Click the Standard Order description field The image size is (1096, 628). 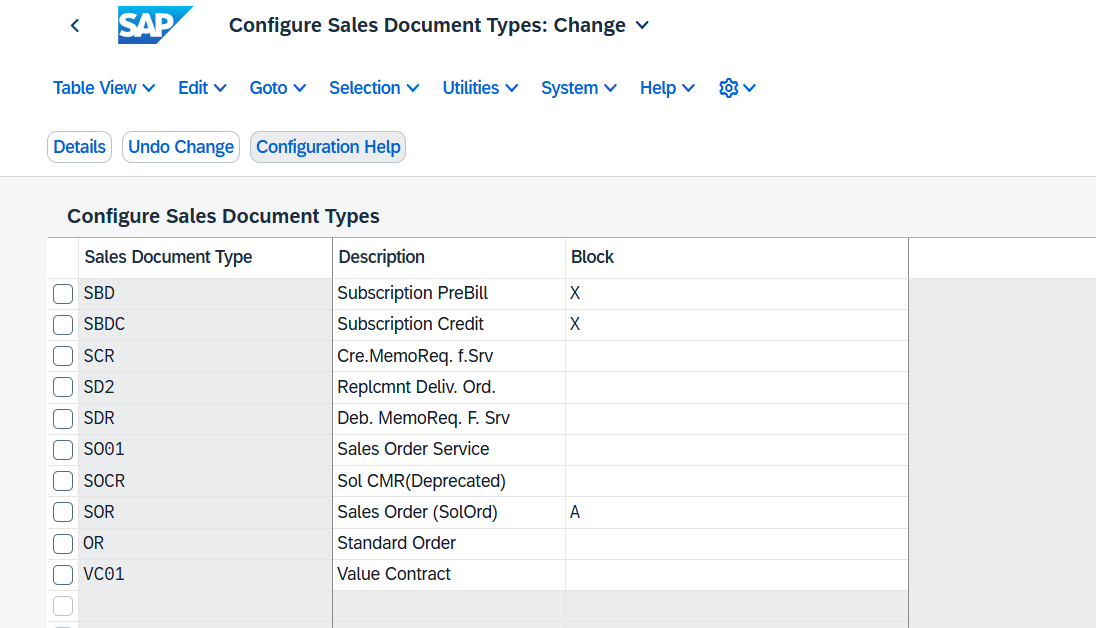[448, 543]
